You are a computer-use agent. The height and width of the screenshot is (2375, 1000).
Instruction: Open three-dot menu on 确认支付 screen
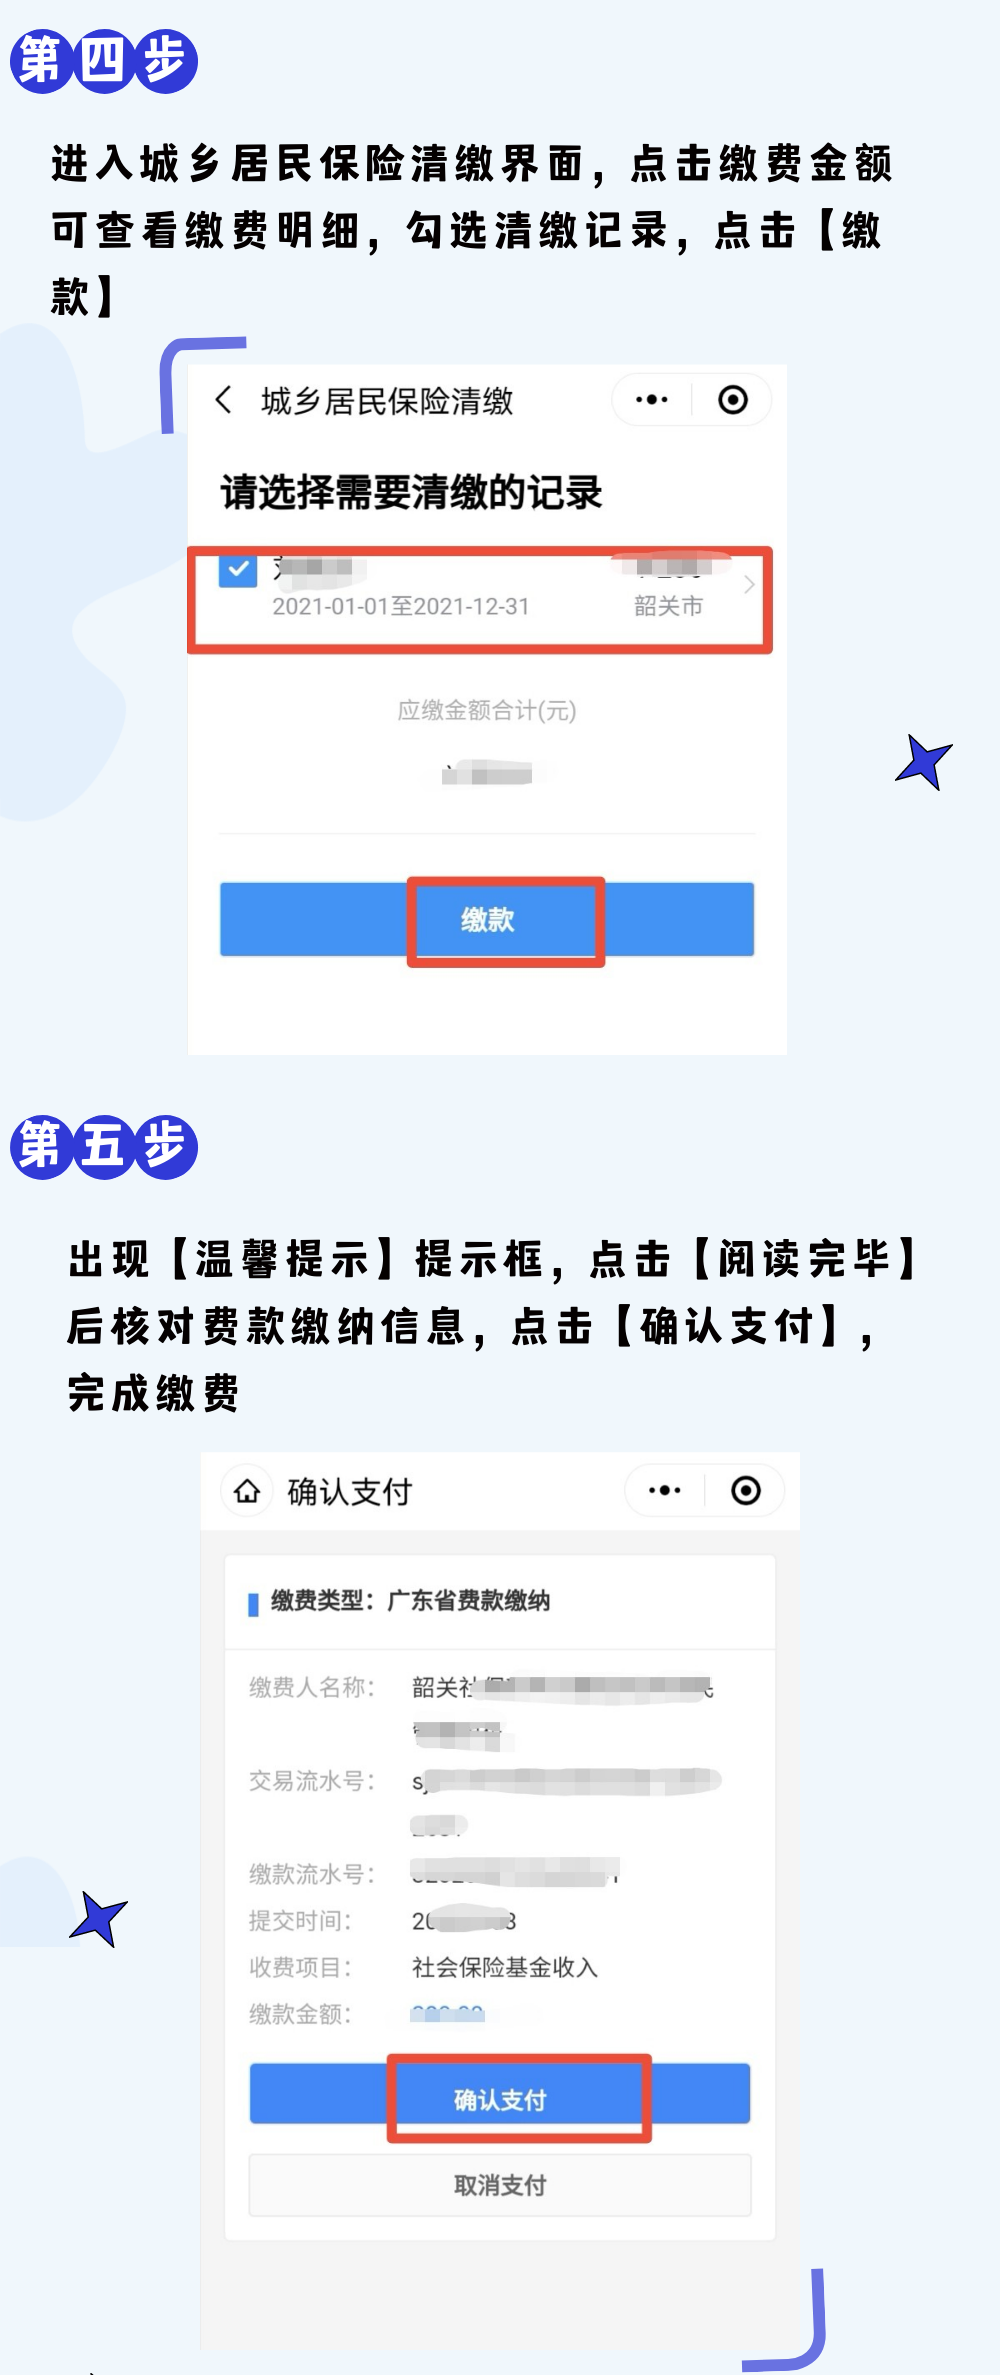click(665, 1491)
